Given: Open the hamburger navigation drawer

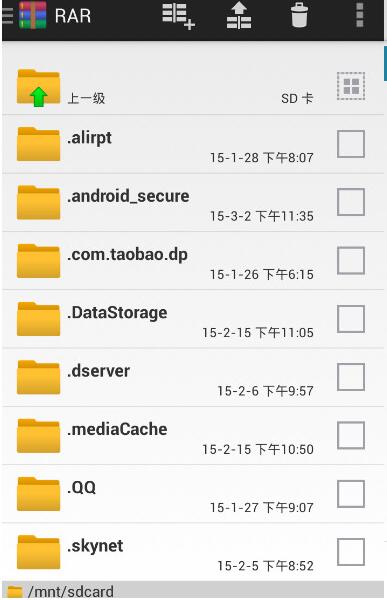Looking at the screenshot, I should (8, 15).
